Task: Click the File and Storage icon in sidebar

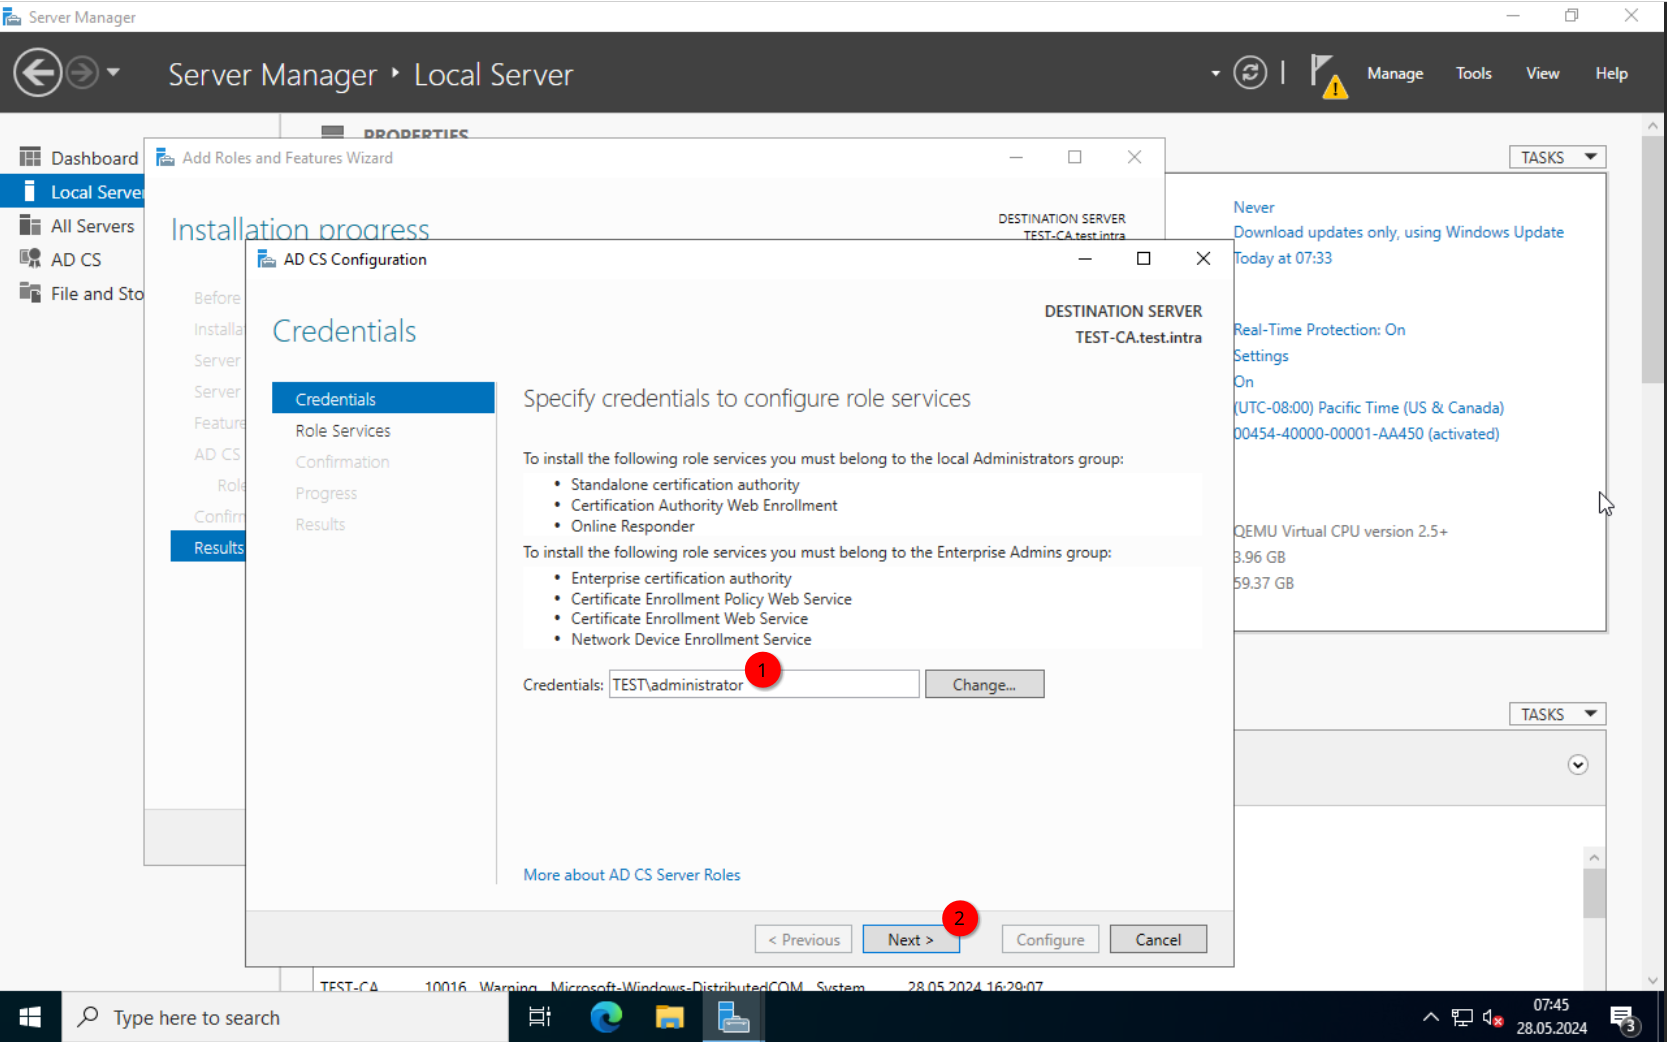Action: point(30,293)
